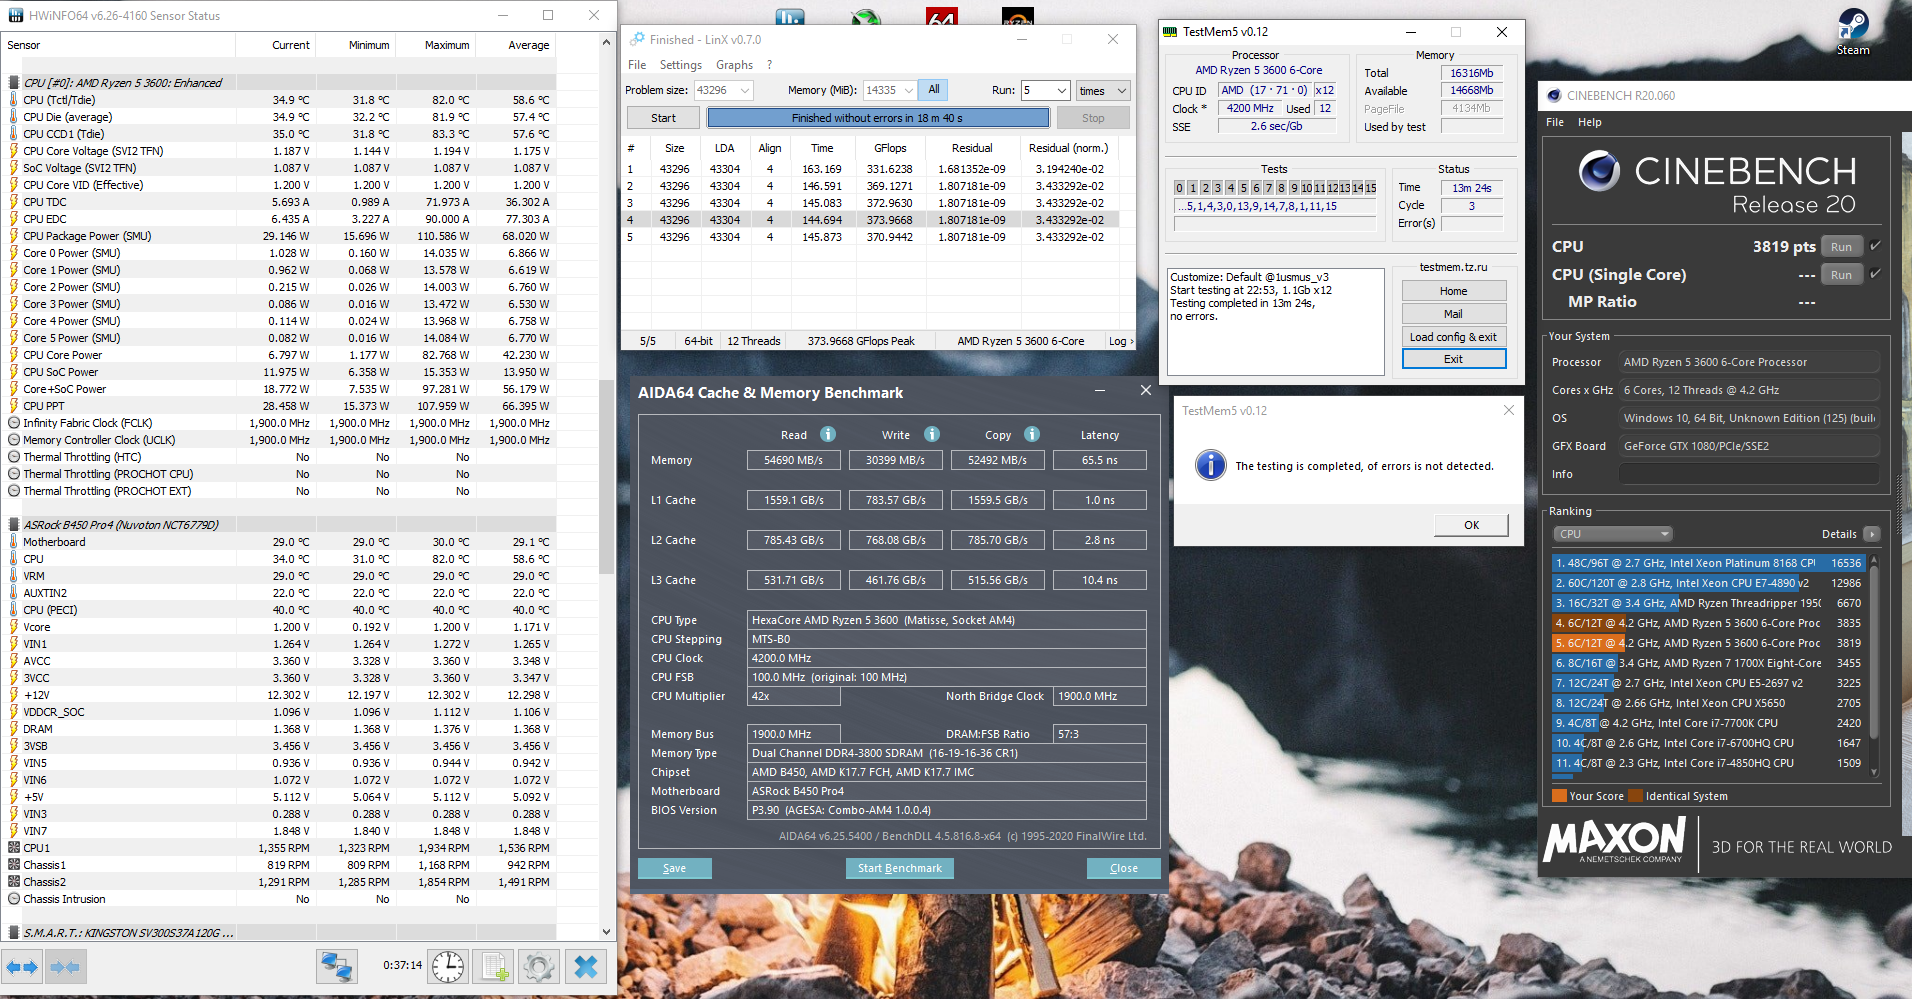Click AIDA64 Memory Read value field
This screenshot has height=999, width=1912.
[x=794, y=460]
